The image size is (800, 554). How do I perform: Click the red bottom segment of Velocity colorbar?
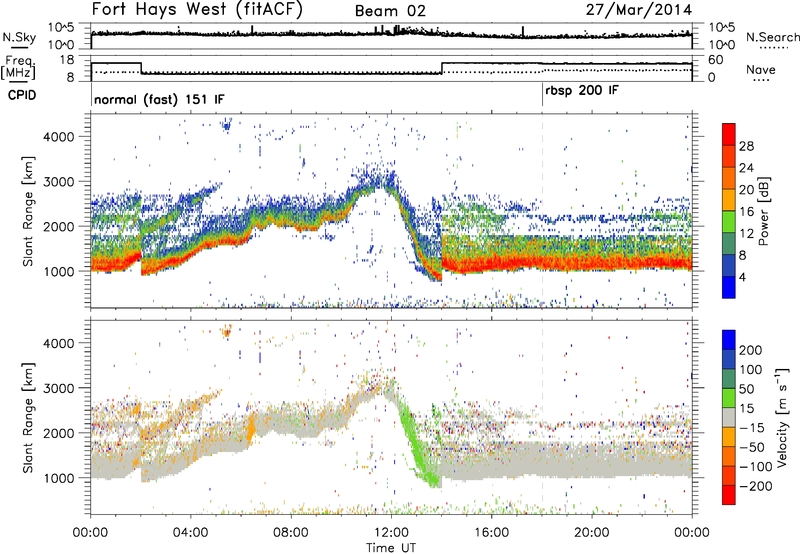click(729, 495)
